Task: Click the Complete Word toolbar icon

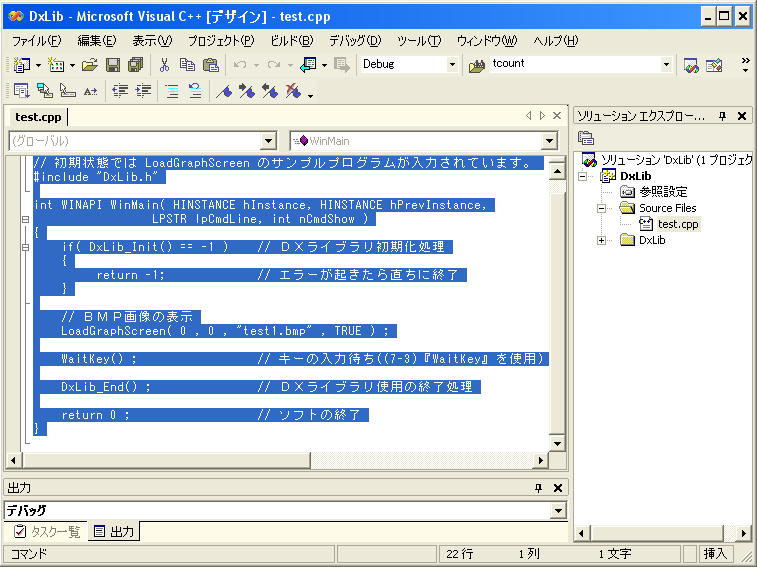Action: tap(91, 91)
